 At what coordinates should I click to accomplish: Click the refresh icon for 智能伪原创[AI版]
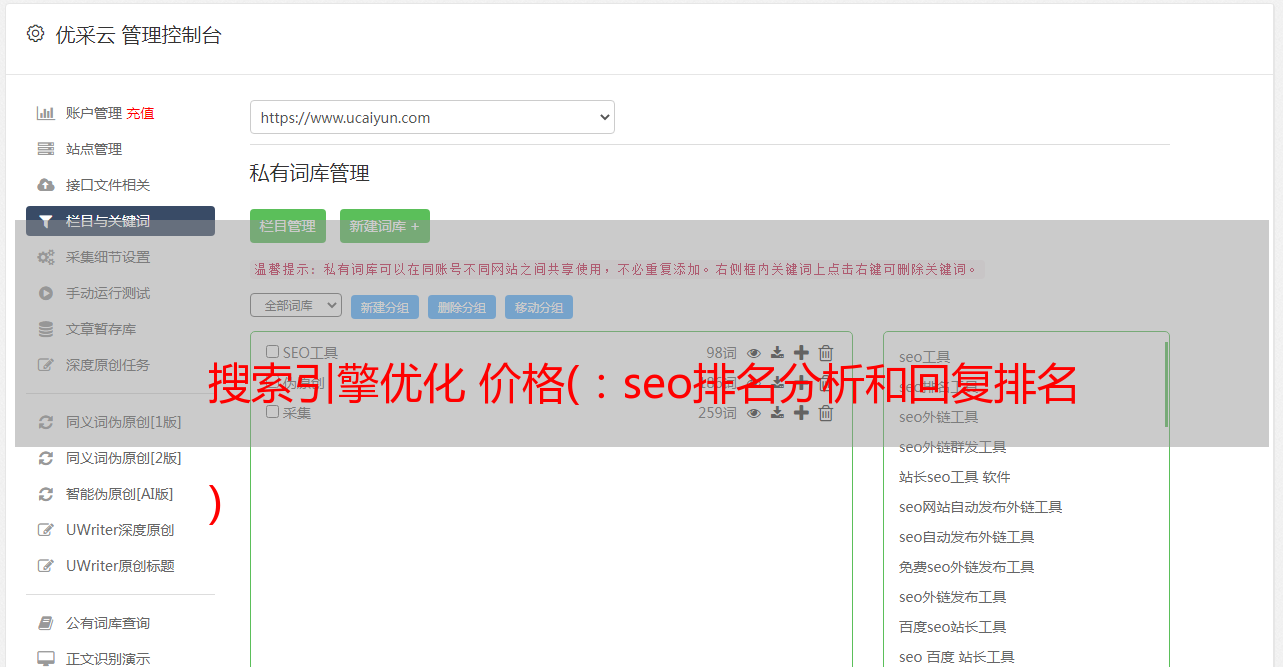click(x=45, y=494)
